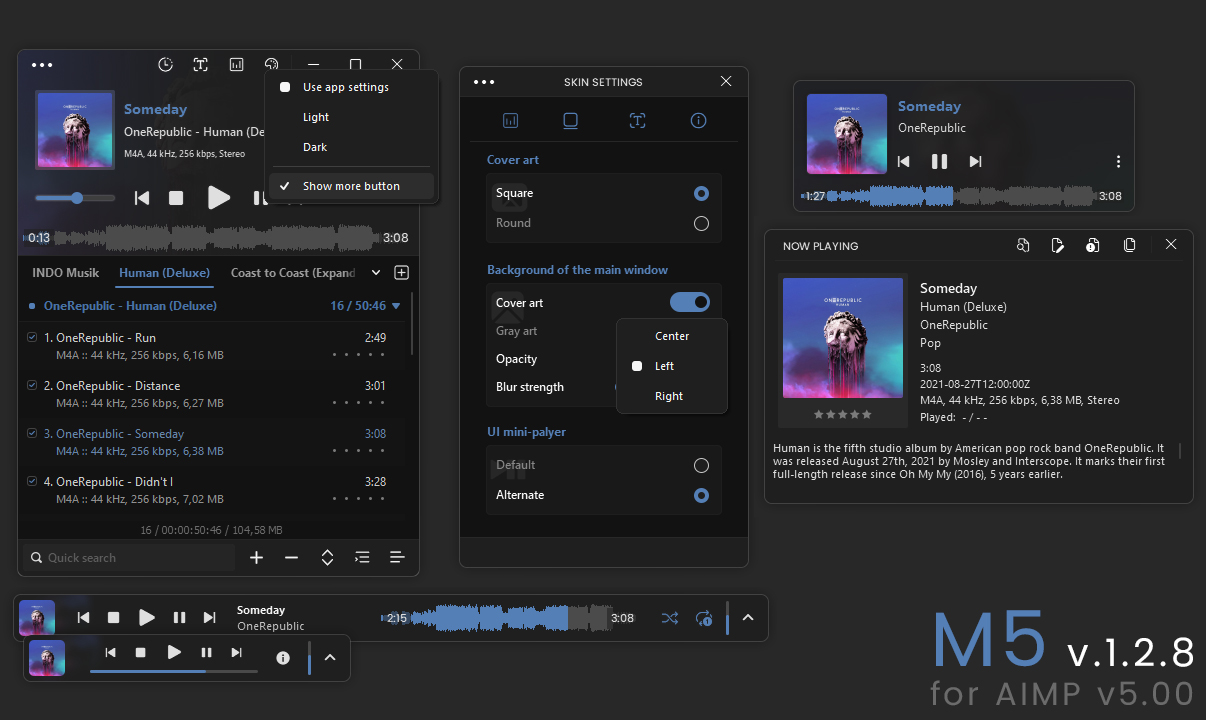Open the visualization tab icon in Skin Settings
1206x720 pixels.
click(x=511, y=121)
